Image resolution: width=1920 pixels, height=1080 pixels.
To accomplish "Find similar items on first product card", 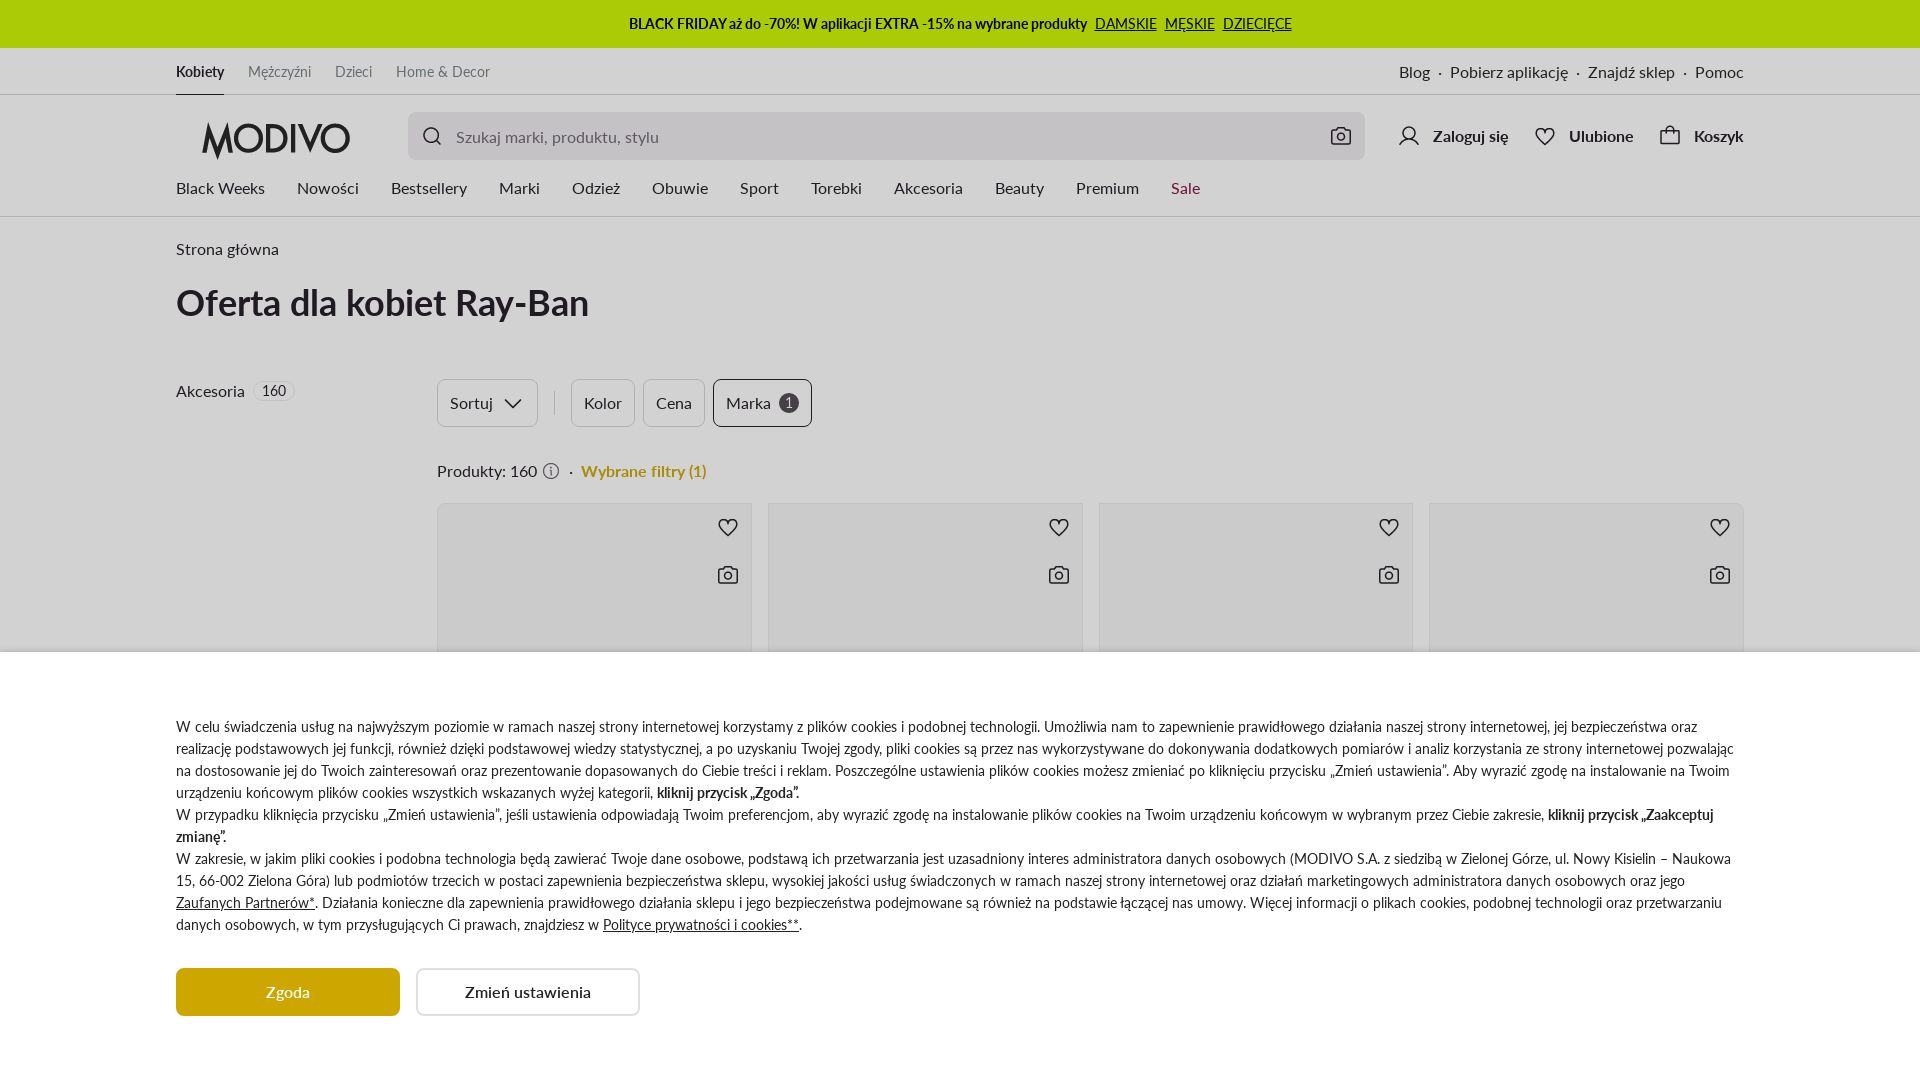I will click(x=728, y=575).
